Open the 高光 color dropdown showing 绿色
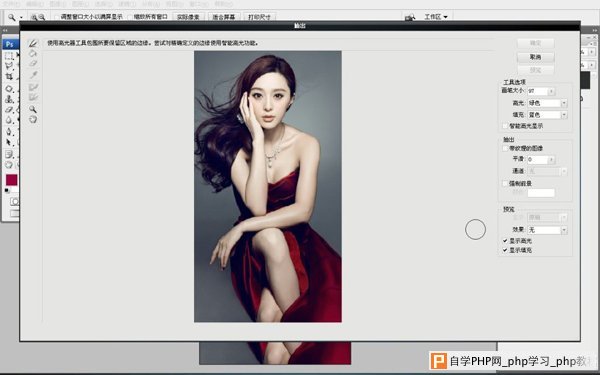The image size is (600, 375). click(547, 103)
